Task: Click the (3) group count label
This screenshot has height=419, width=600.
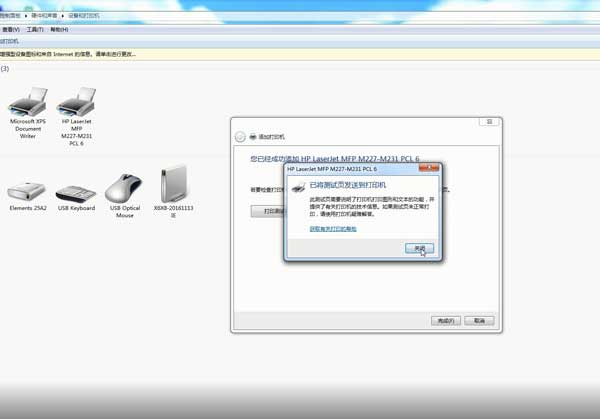Action: click(5, 68)
